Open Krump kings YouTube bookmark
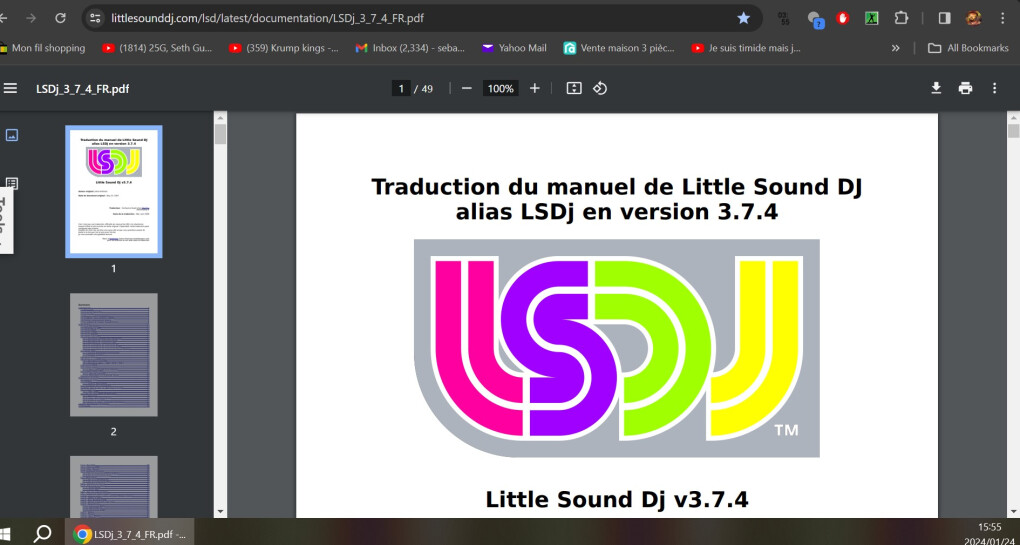This screenshot has height=545, width=1020. (x=284, y=48)
